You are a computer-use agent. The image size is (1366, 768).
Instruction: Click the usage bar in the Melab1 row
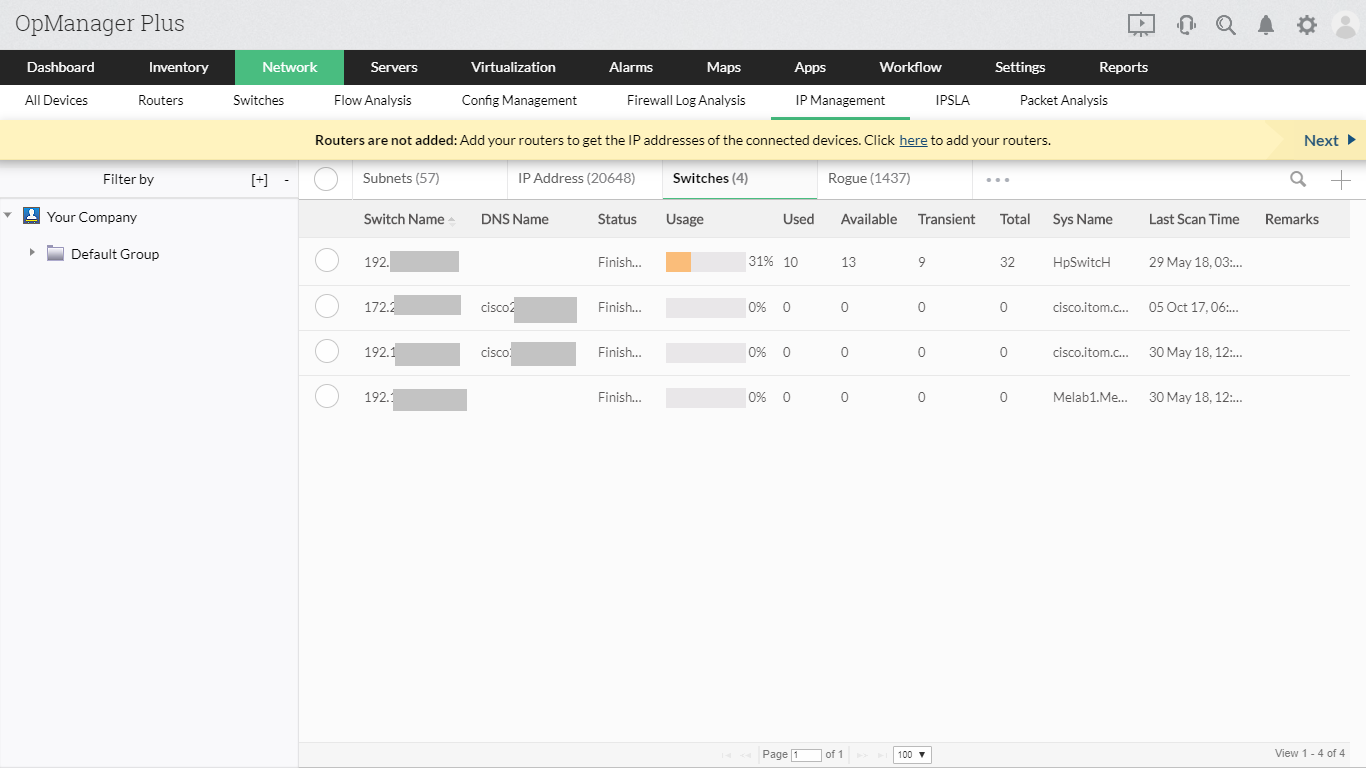pos(706,397)
